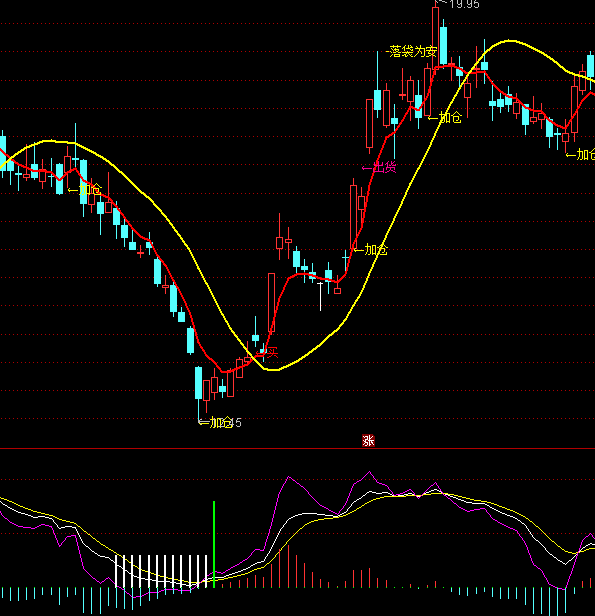Select the lone white candlestick

pyautogui.click(x=320, y=296)
